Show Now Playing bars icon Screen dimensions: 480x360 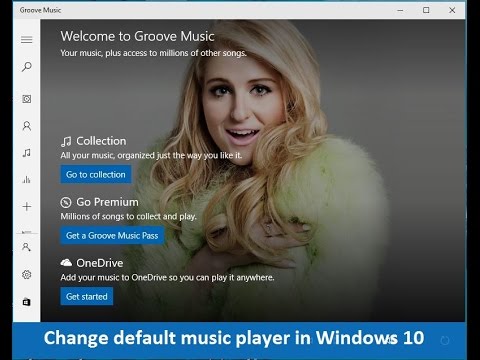[27, 180]
